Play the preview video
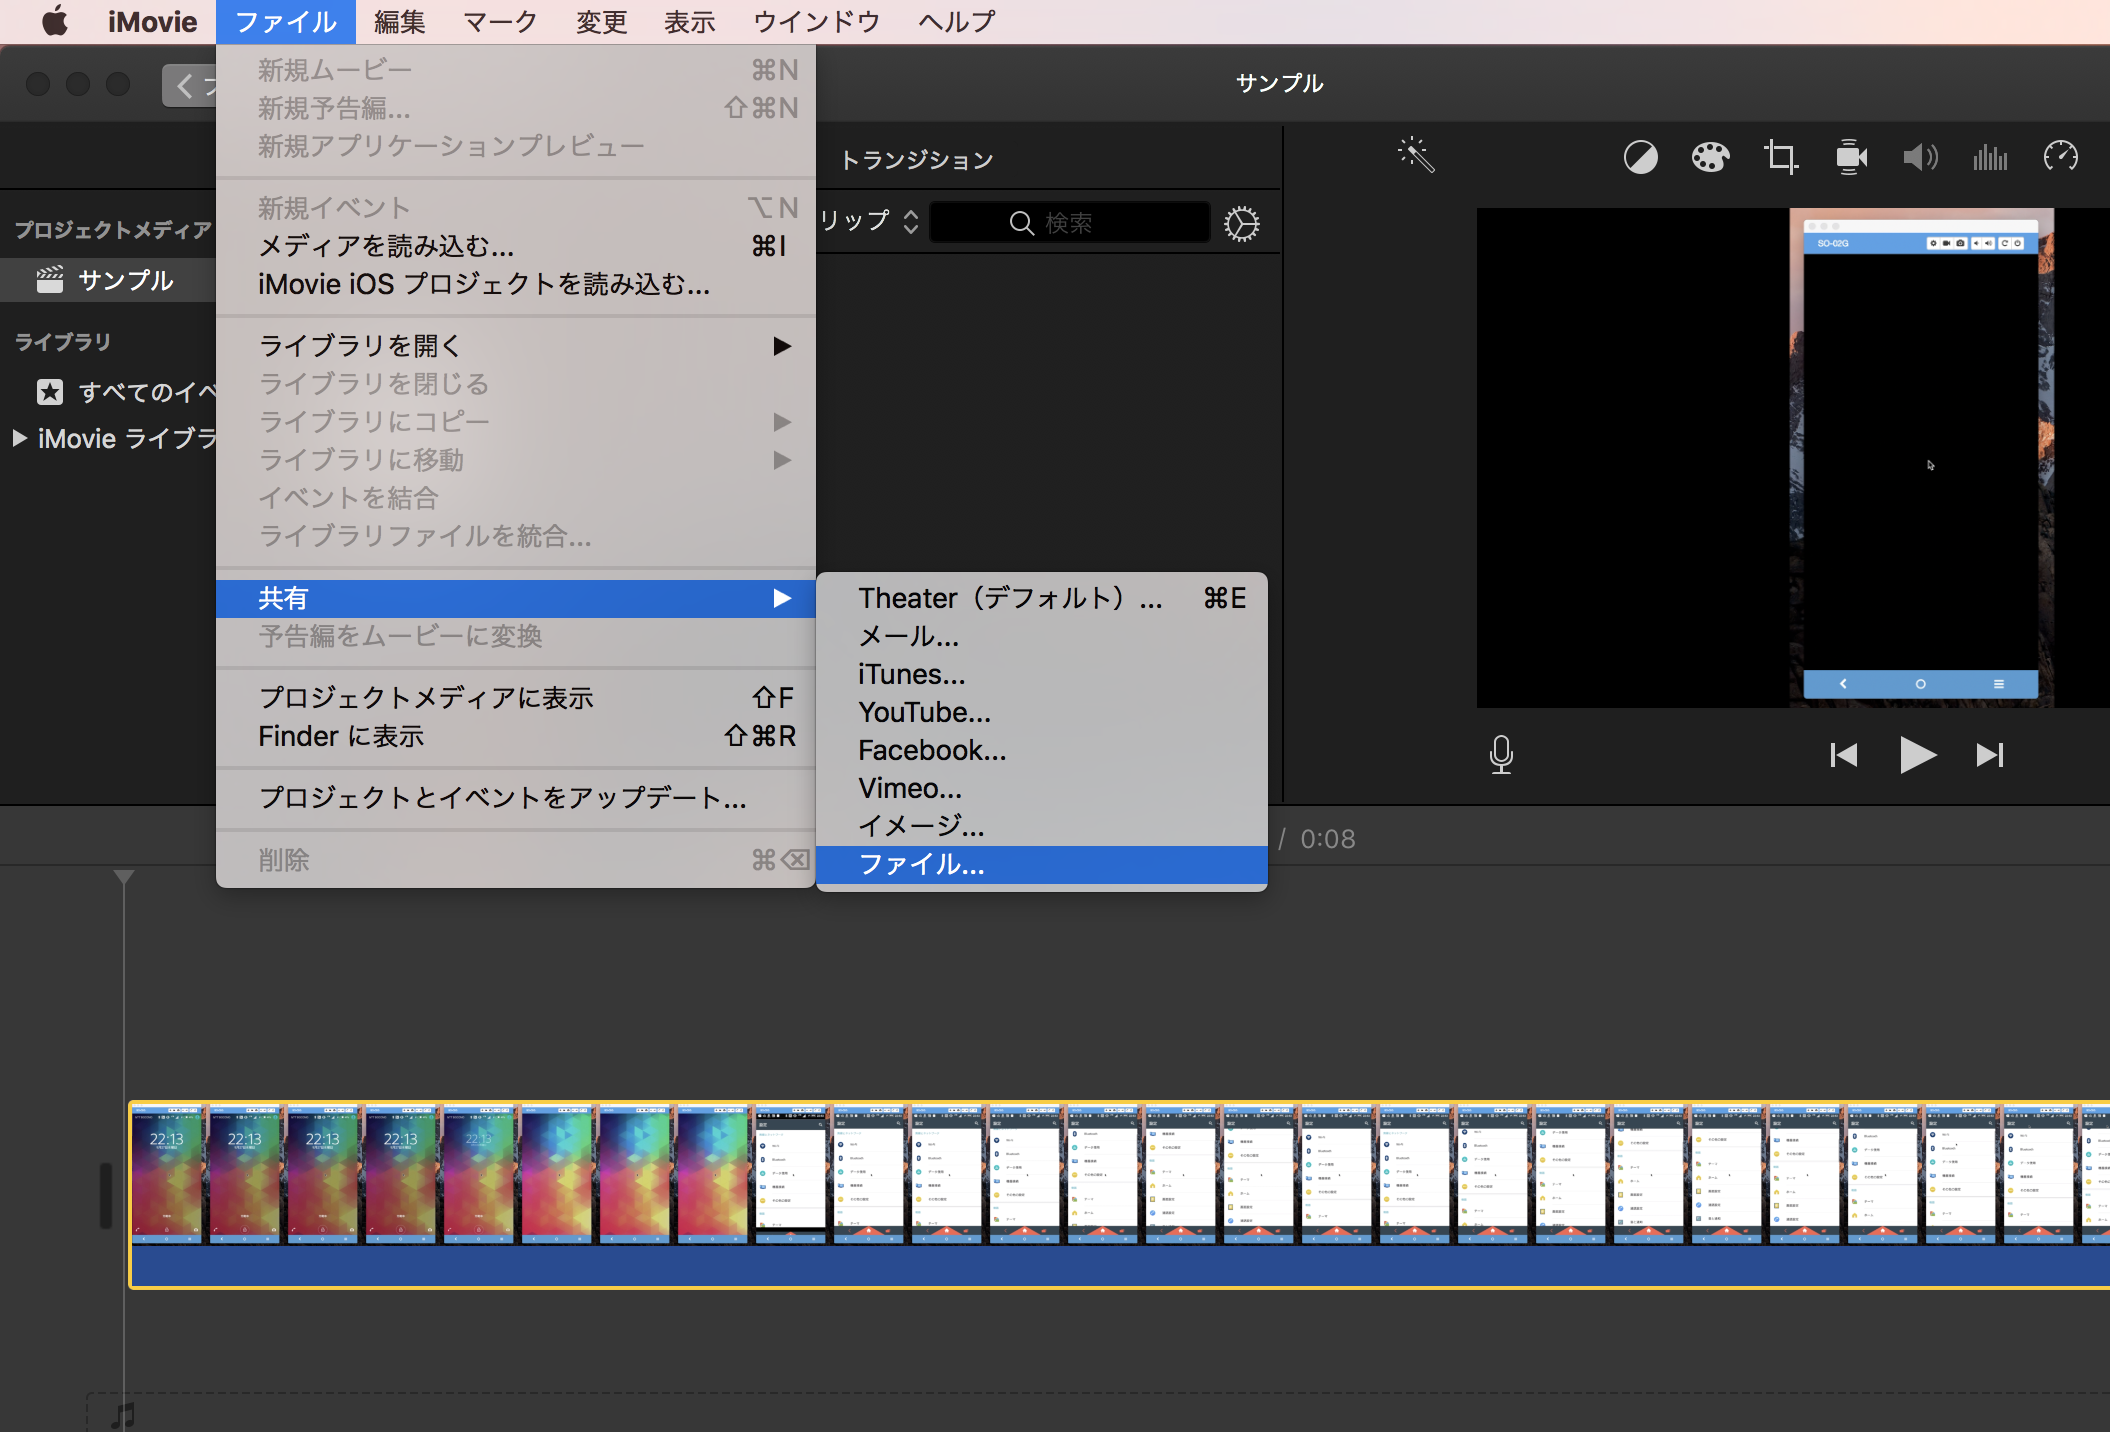The image size is (2110, 1432). pyautogui.click(x=1917, y=755)
